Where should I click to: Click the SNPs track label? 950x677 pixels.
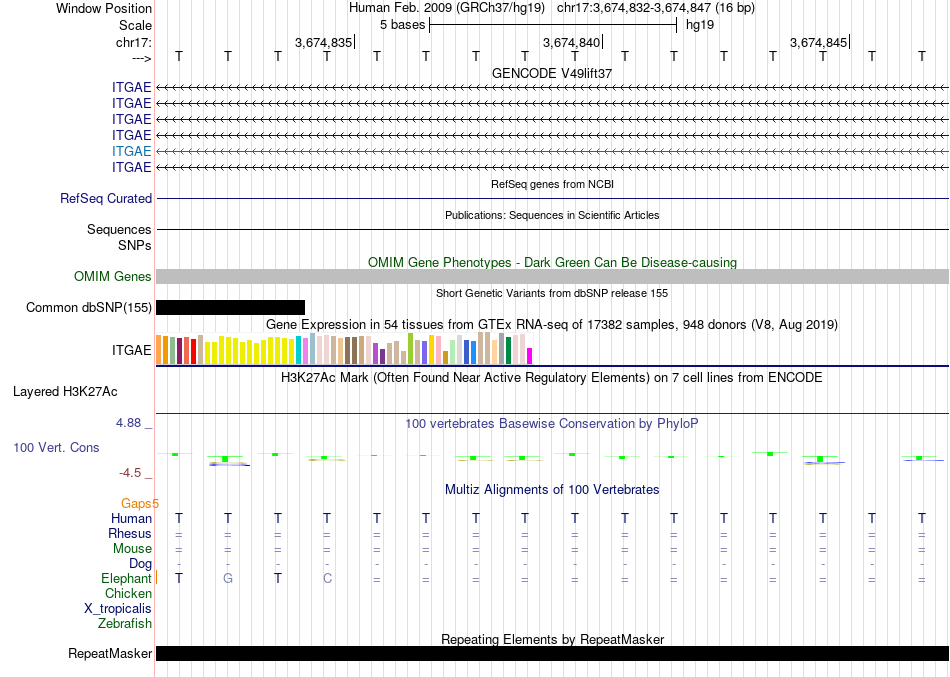135,245
